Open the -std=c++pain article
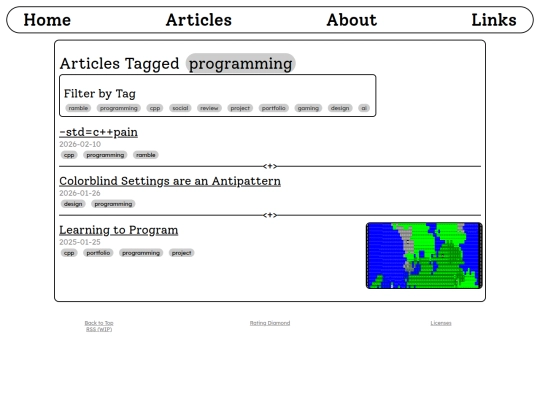 point(98,132)
